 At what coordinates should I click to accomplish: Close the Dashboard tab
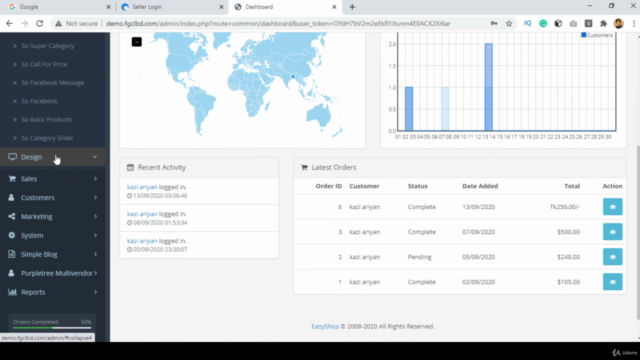click(x=334, y=7)
